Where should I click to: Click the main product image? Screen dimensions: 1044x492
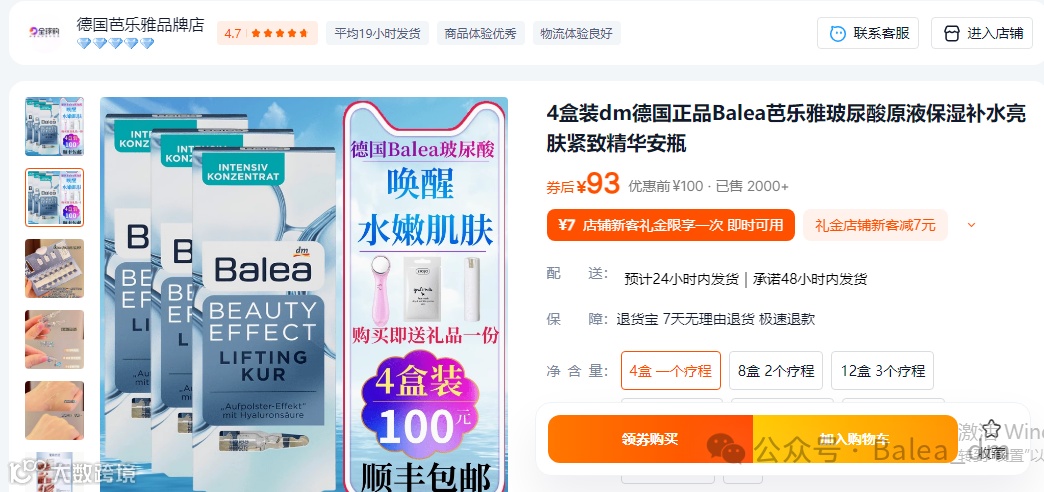point(304,295)
